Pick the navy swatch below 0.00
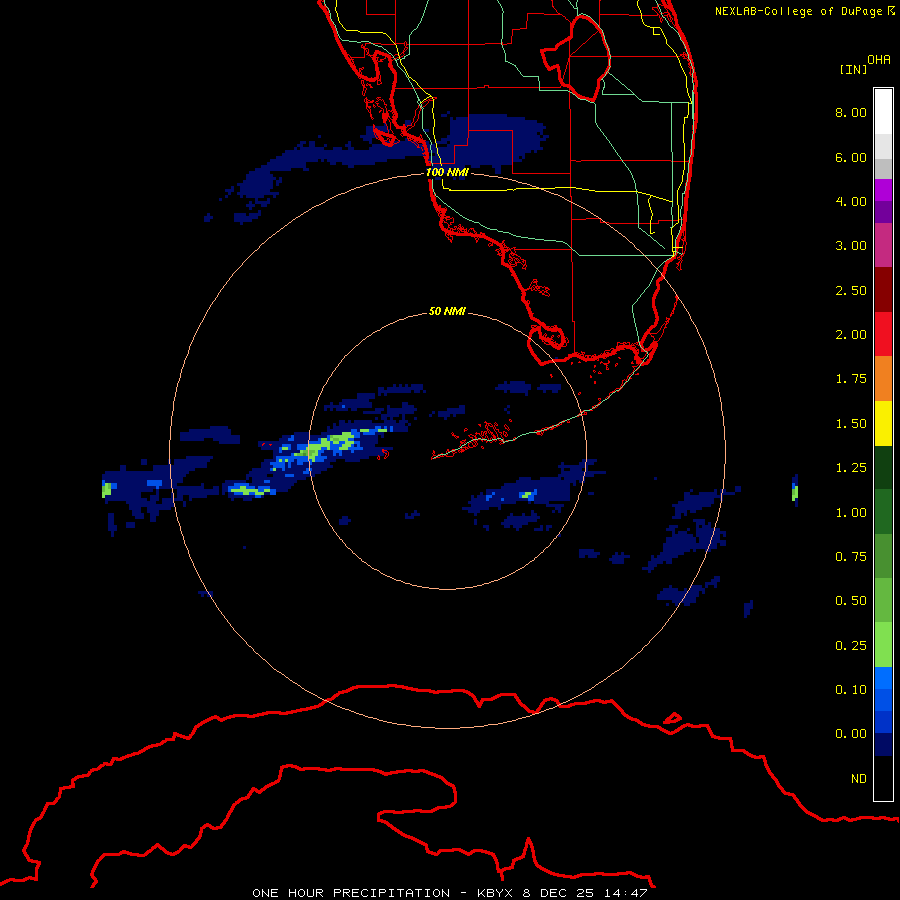Image resolution: width=900 pixels, height=900 pixels. [x=883, y=745]
